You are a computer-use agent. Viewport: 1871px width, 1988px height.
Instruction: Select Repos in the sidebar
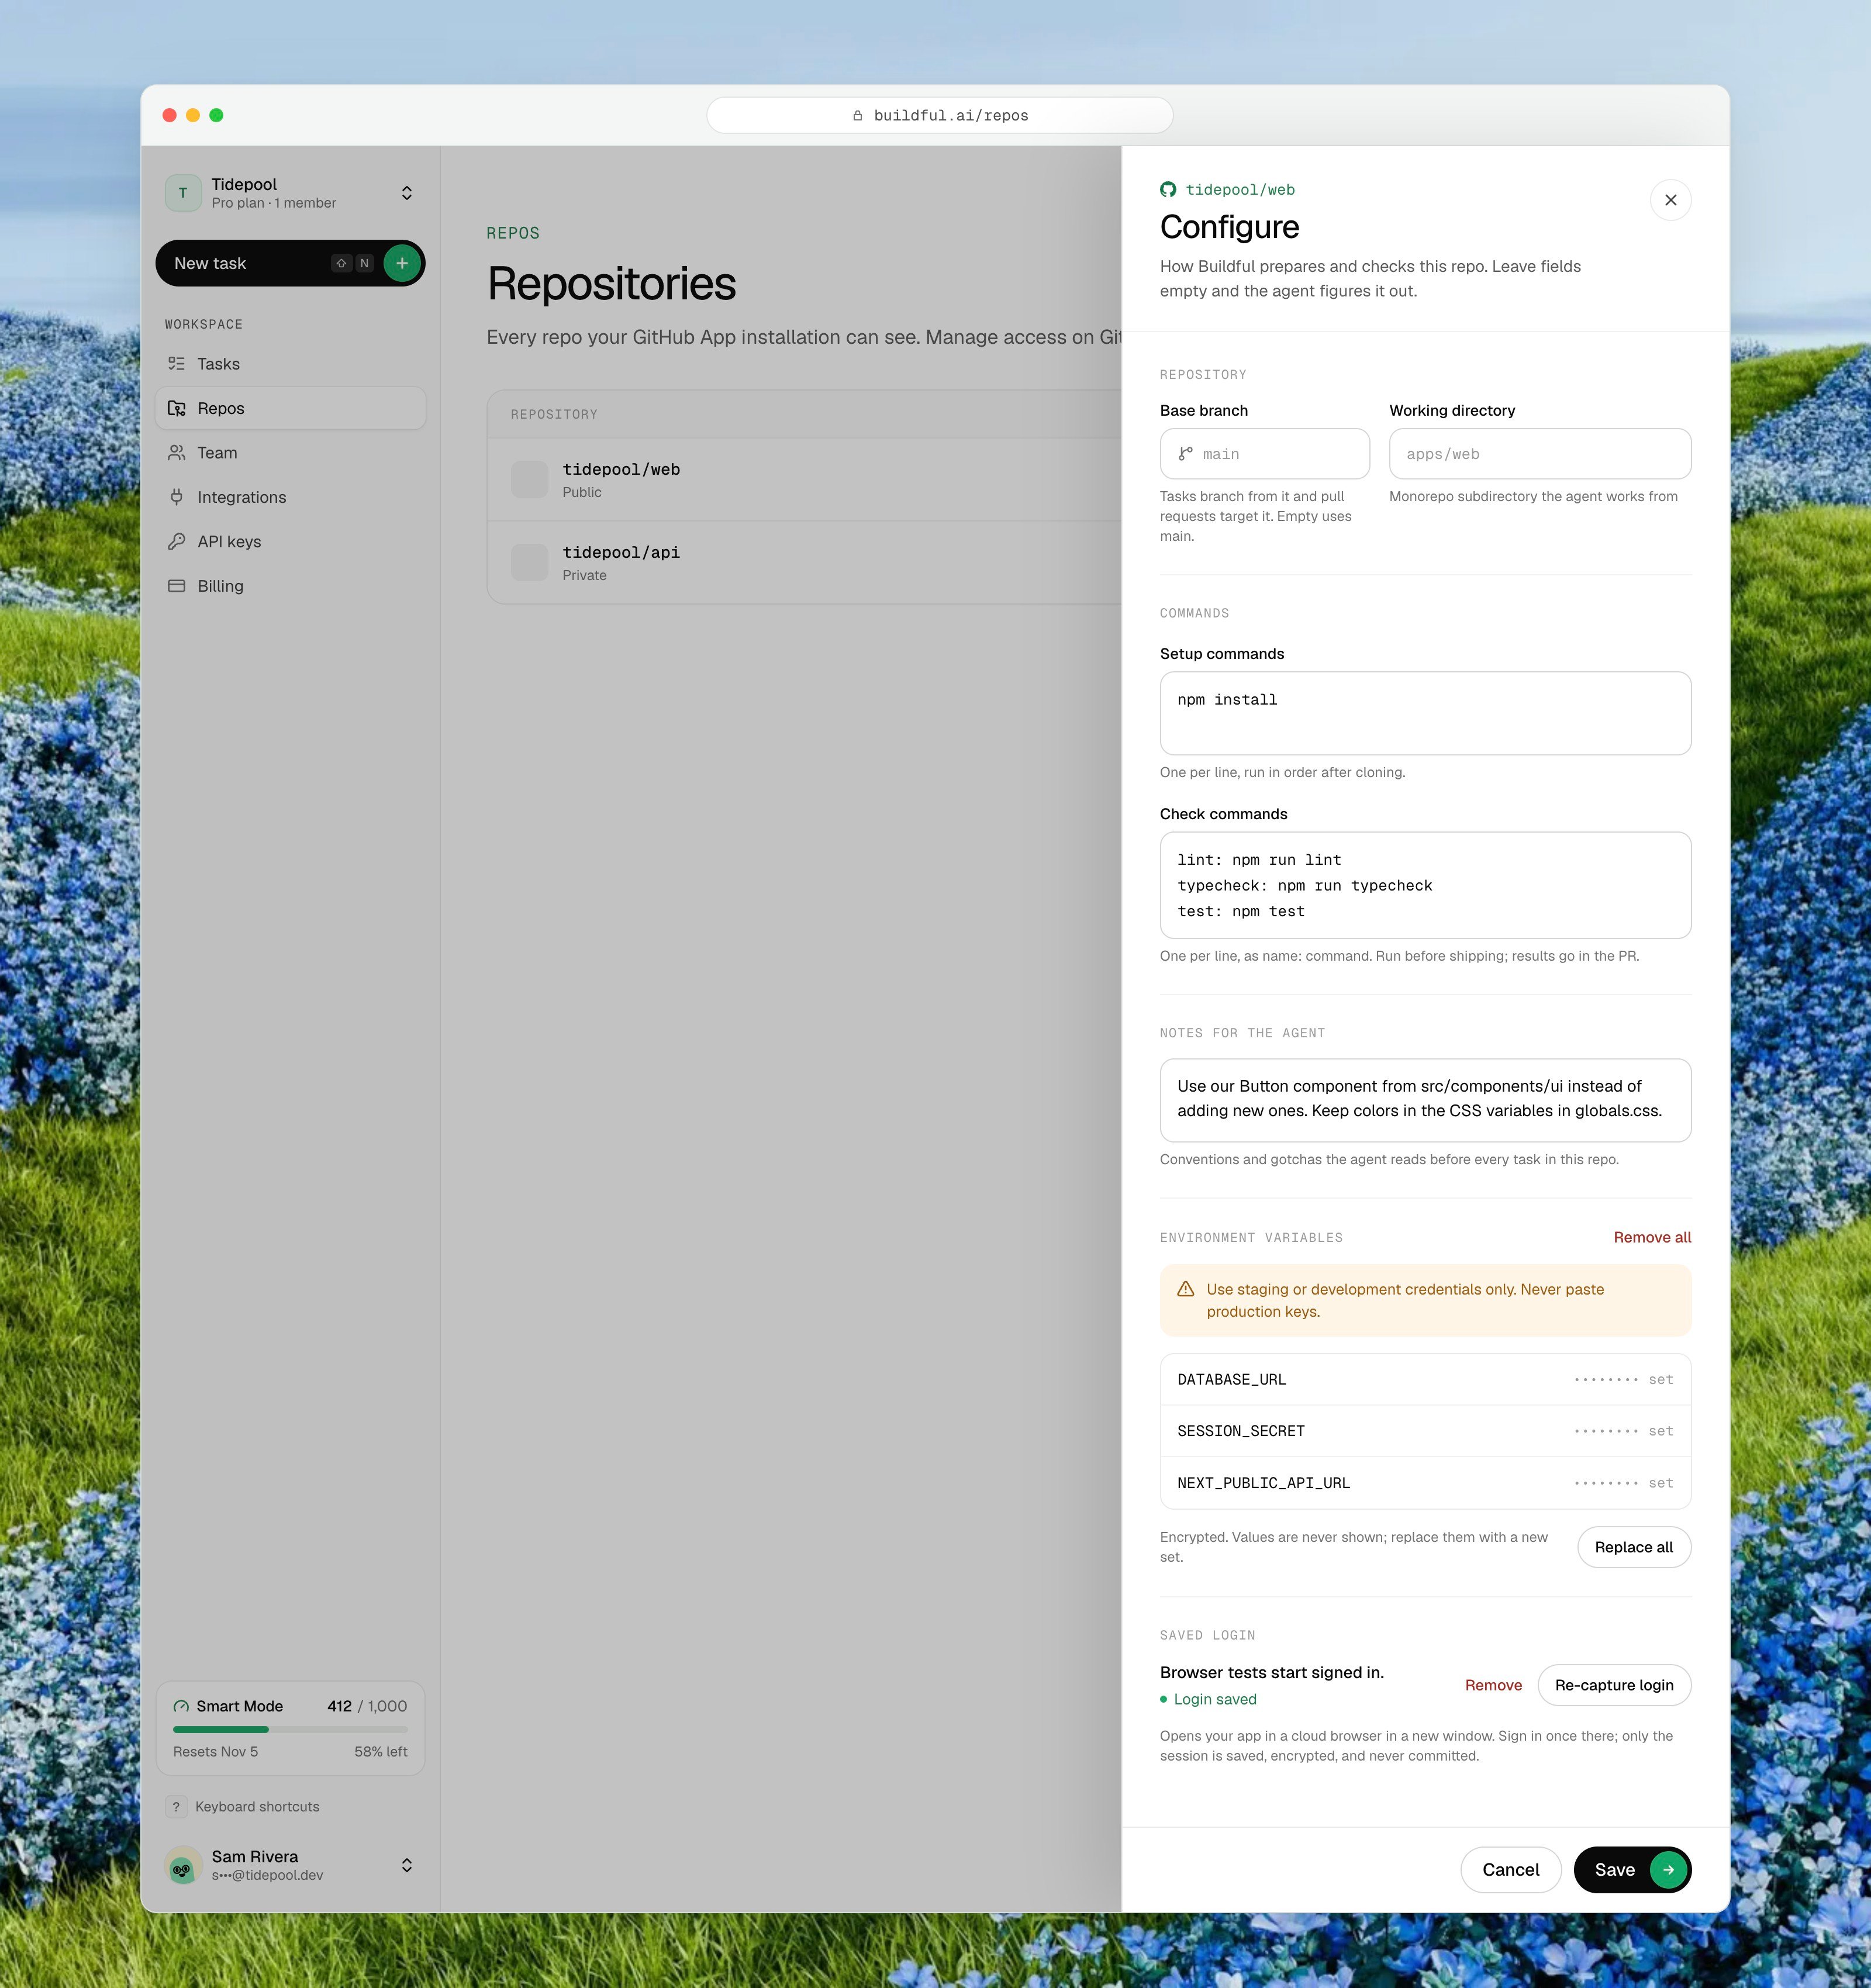[x=290, y=408]
